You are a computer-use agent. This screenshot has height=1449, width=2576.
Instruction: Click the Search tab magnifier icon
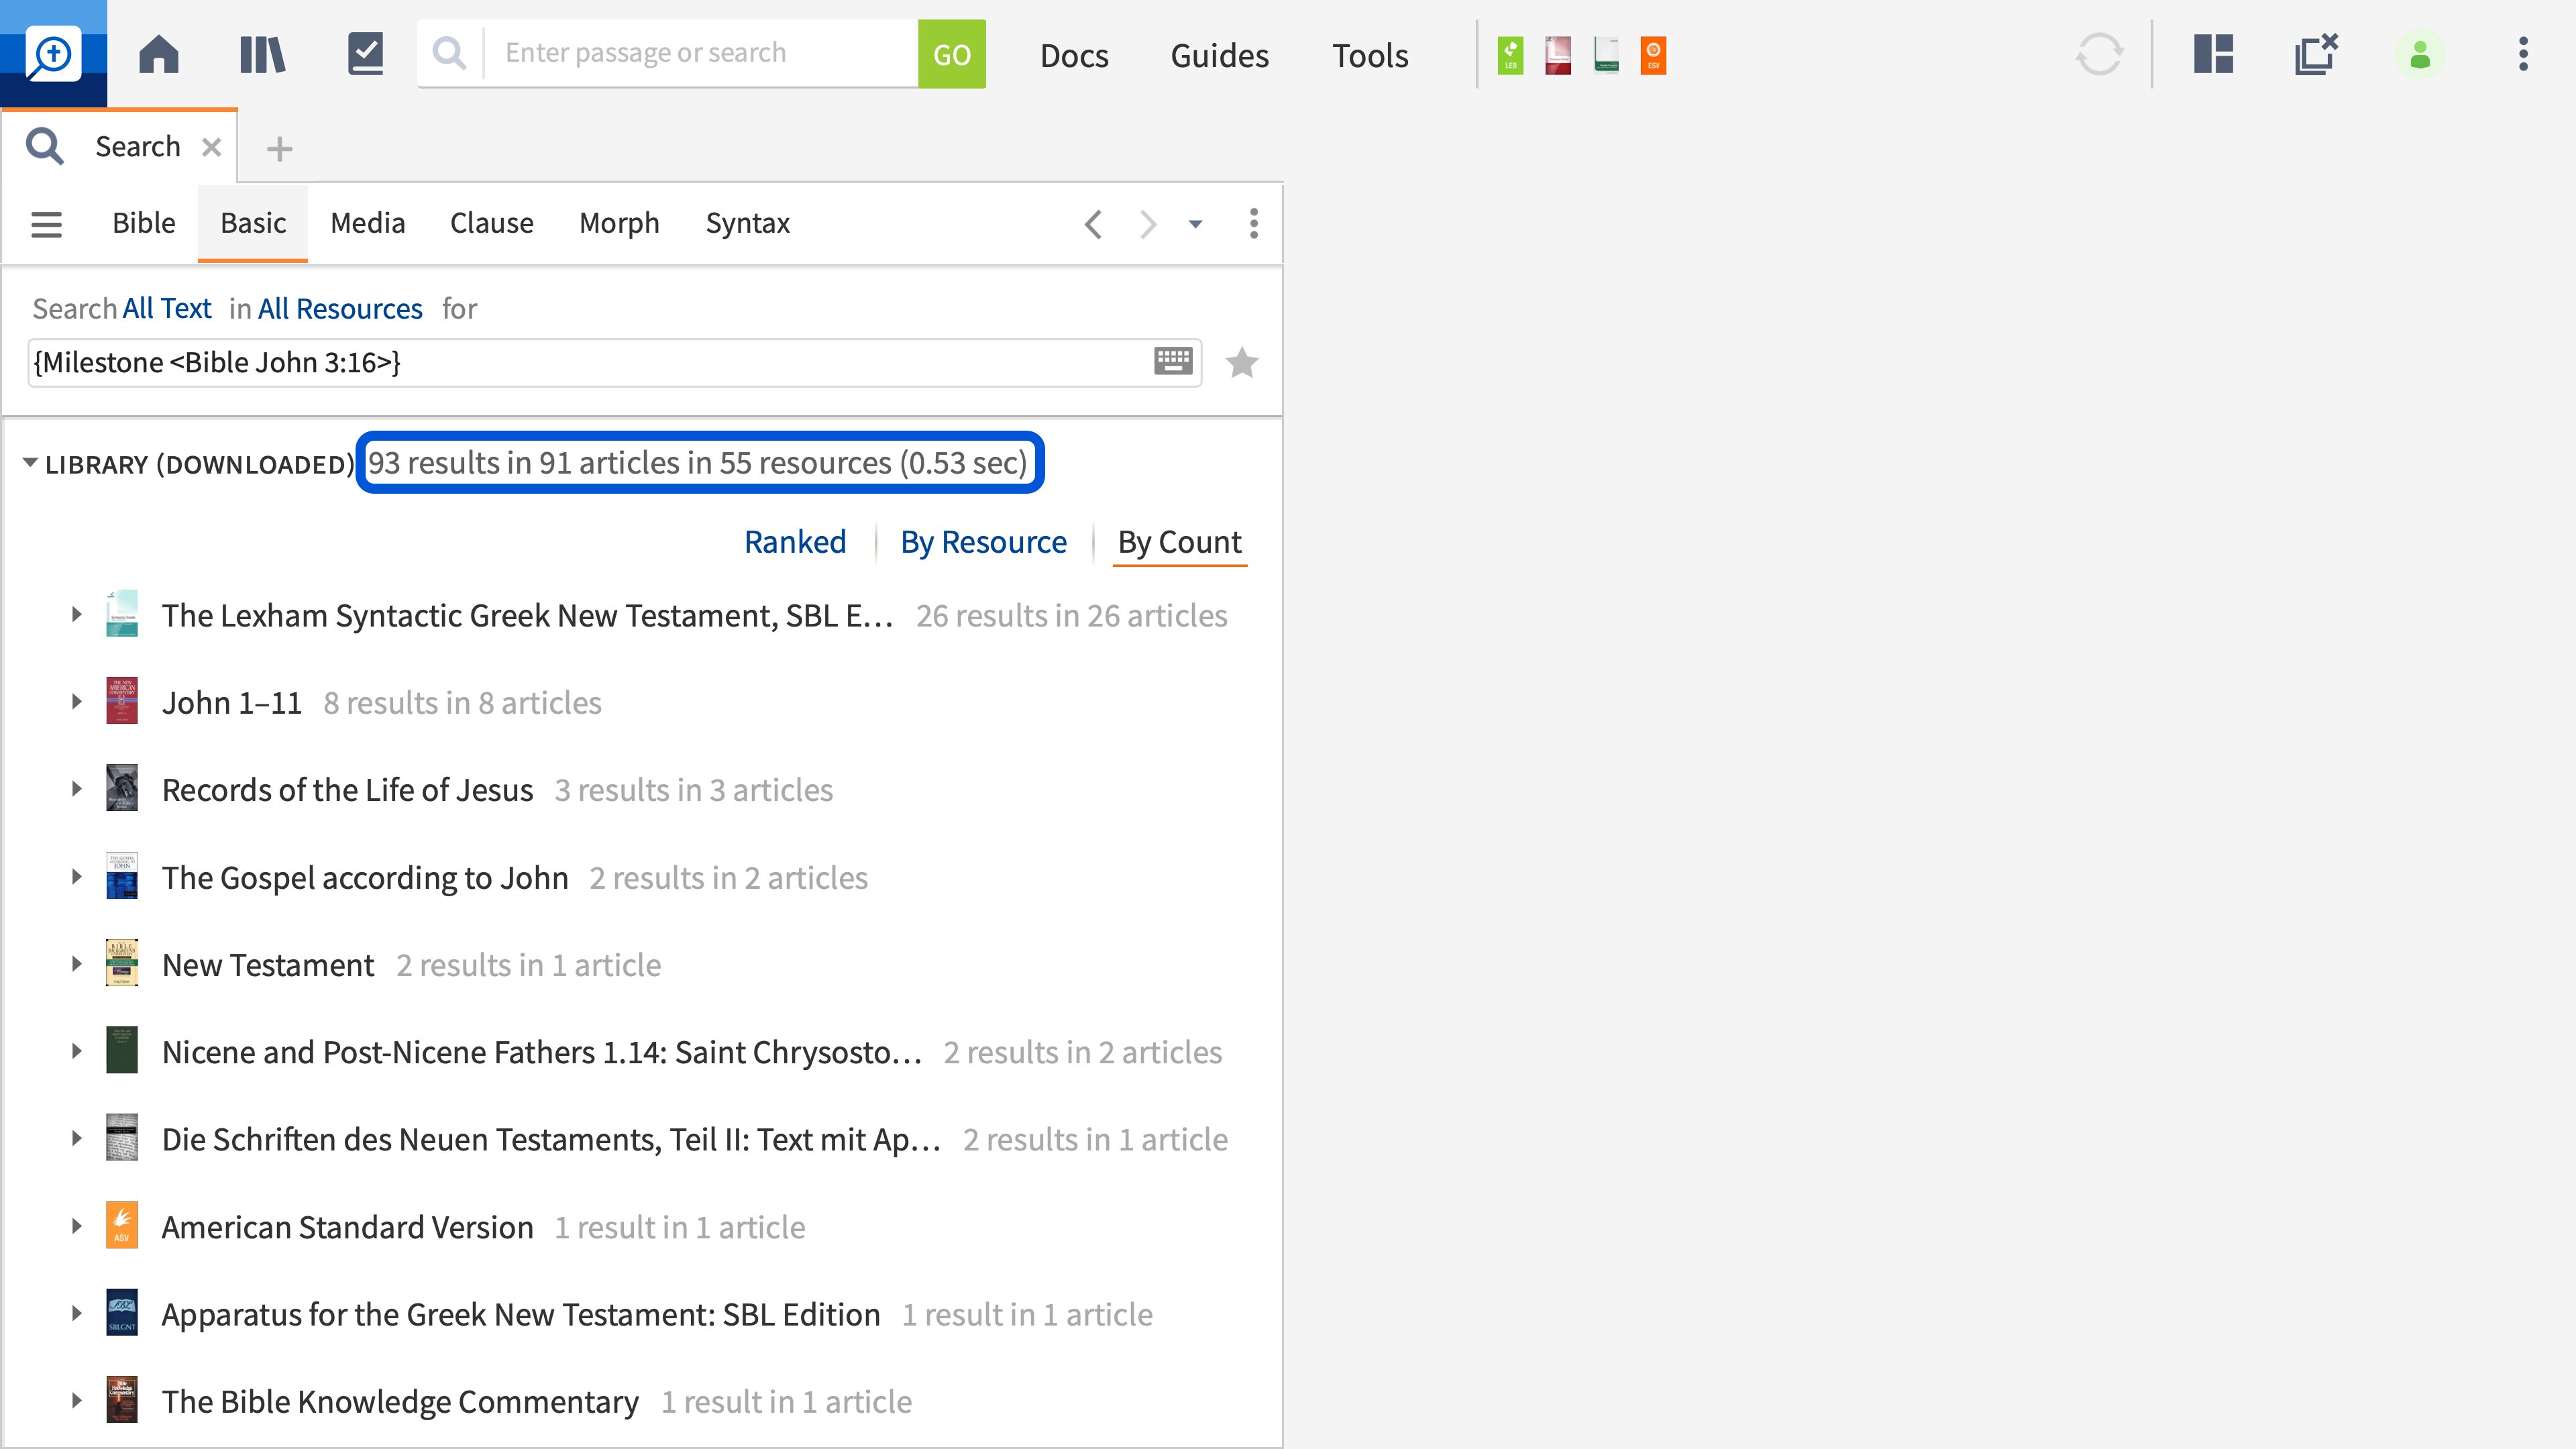45,146
